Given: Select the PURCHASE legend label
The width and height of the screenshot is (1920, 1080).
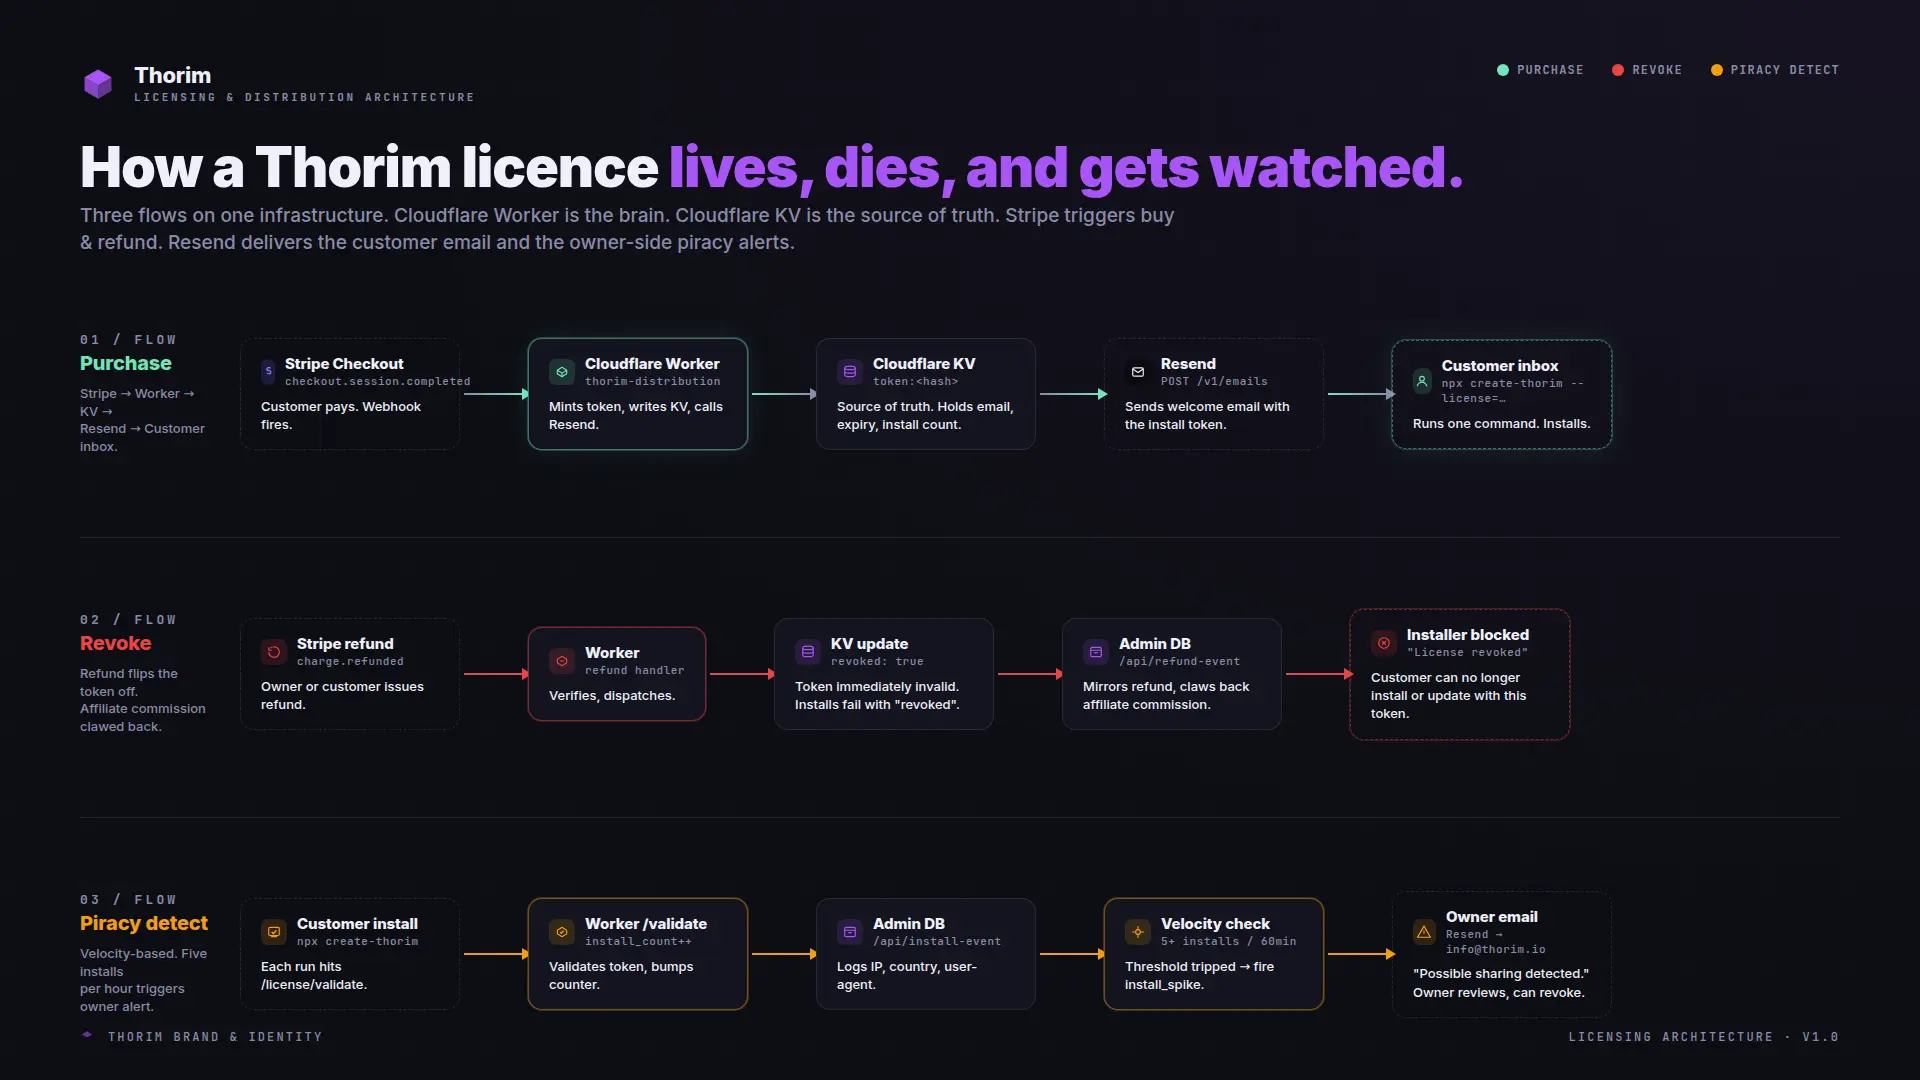Looking at the screenshot, I should pyautogui.click(x=1550, y=70).
